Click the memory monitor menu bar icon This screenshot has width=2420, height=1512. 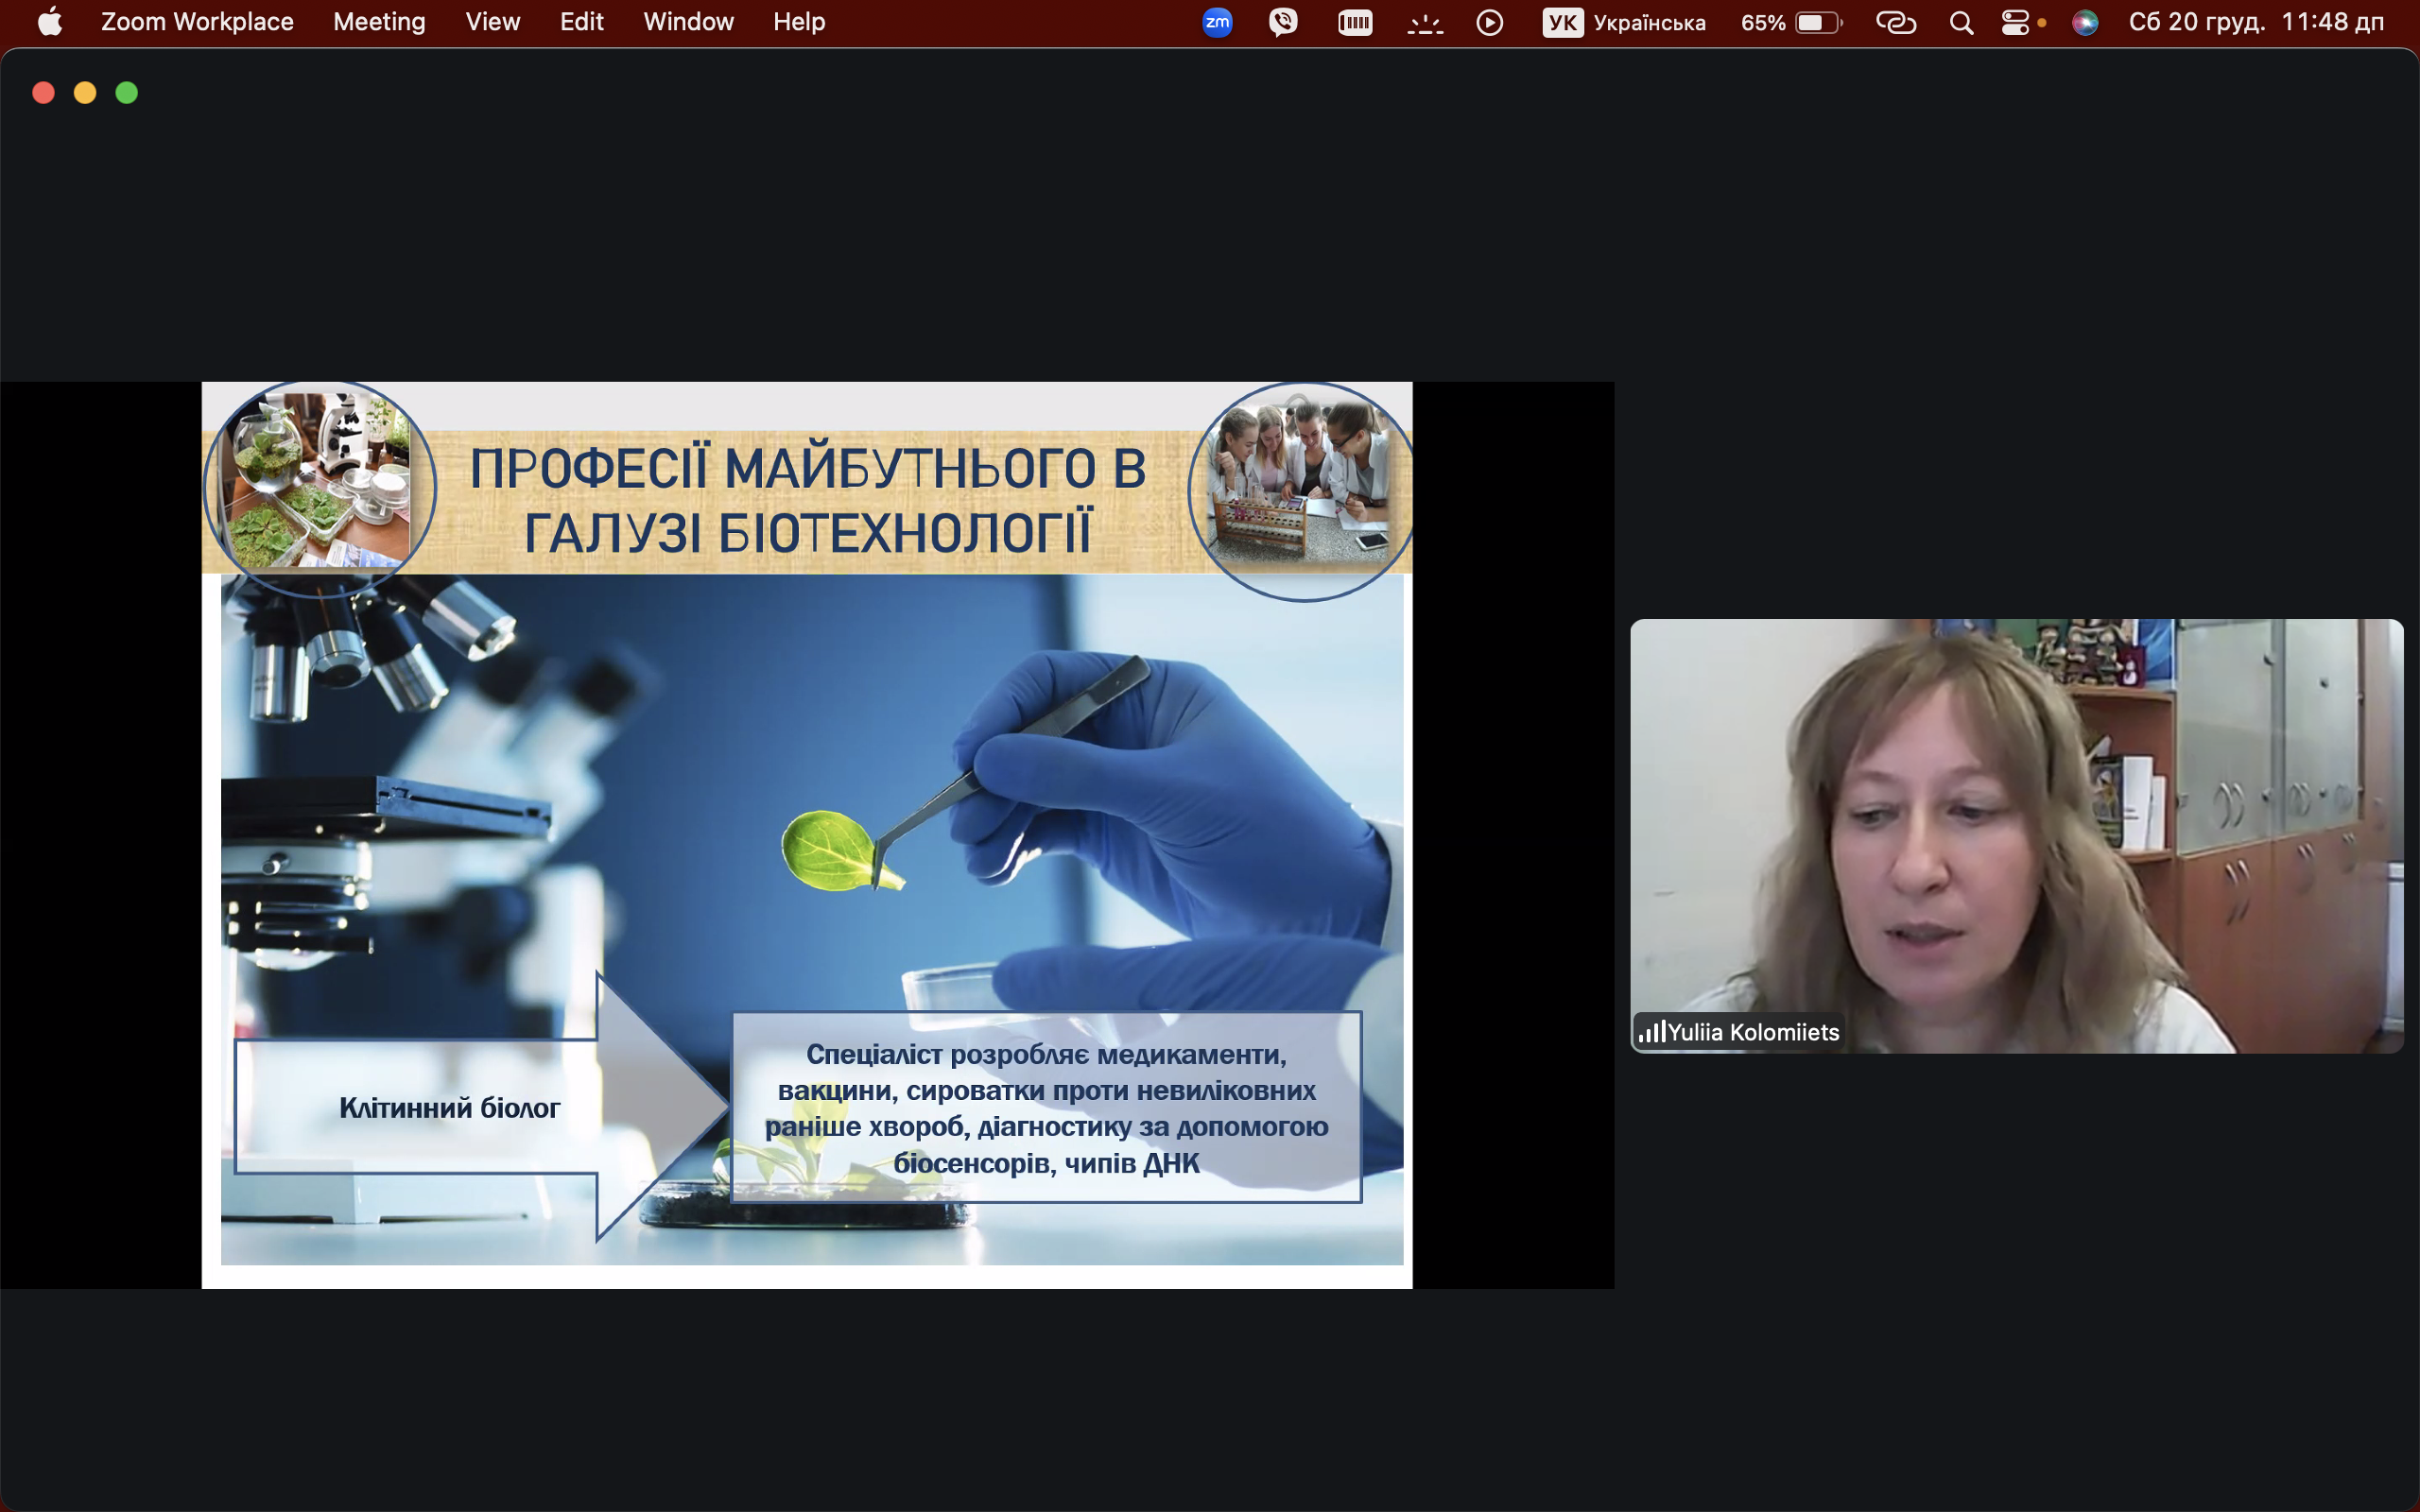(x=1355, y=22)
